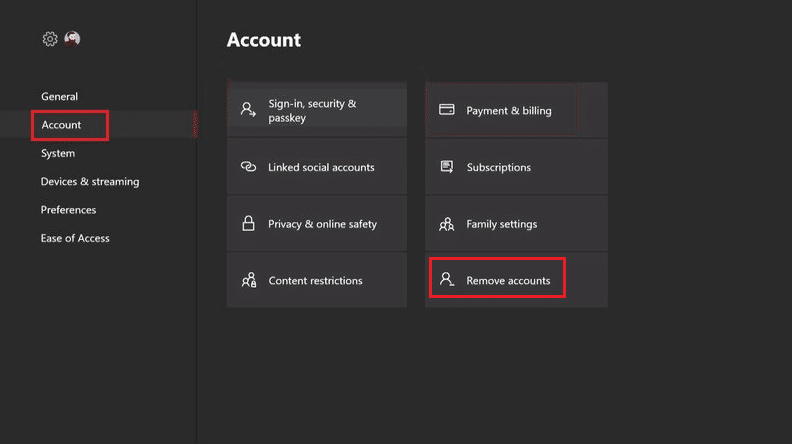Click the remove accounts person icon
792x444 pixels.
click(447, 280)
